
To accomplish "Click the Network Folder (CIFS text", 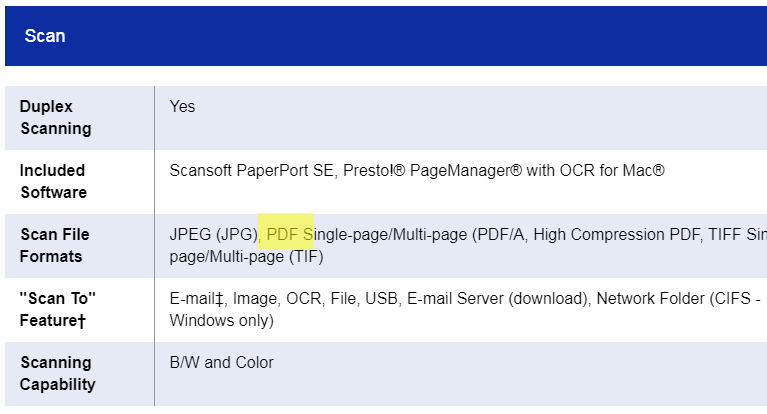I will pyautogui.click(x=674, y=299).
